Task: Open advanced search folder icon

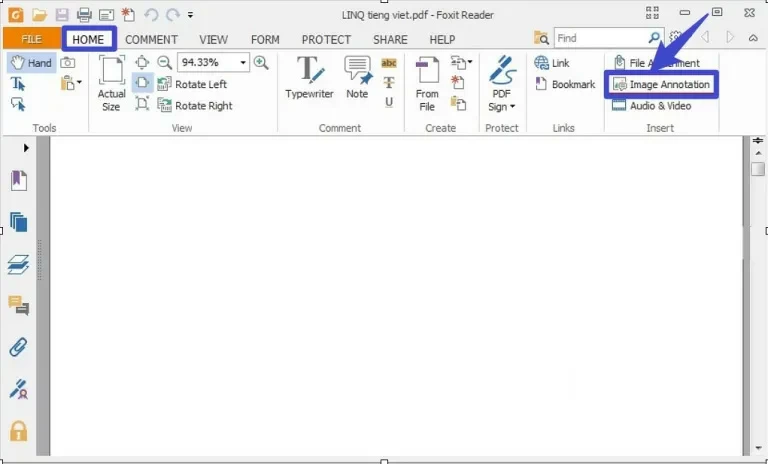Action: point(541,38)
